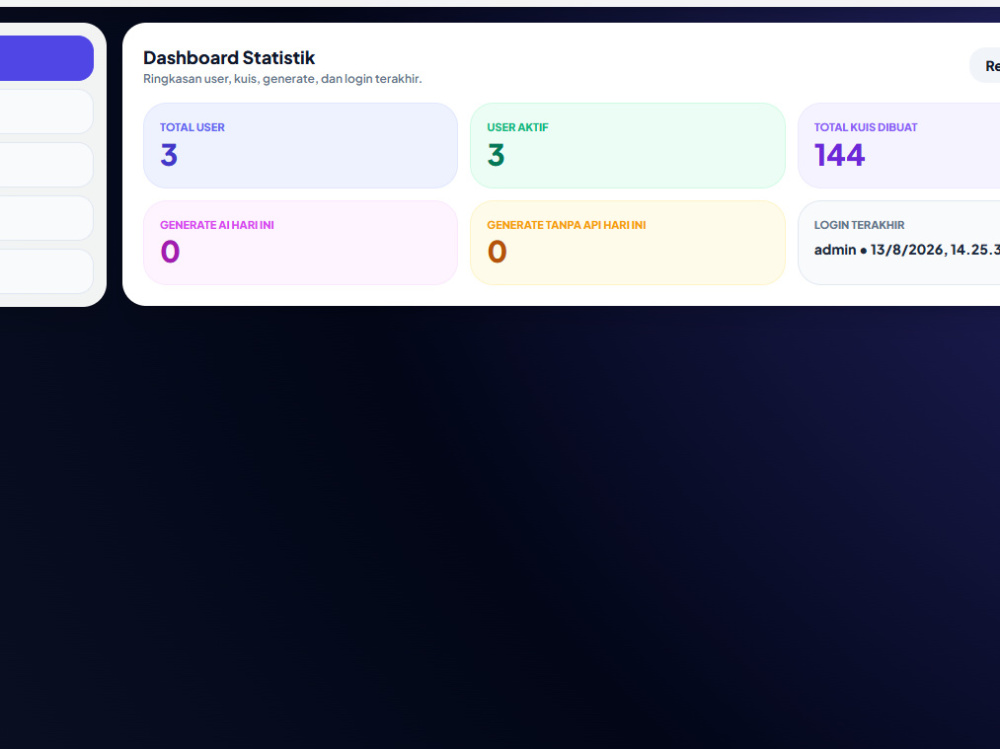1000x749 pixels.
Task: Click the subtitle 'Ringkasan user, kuis, generate, dan login terakhir.'
Action: coord(283,78)
